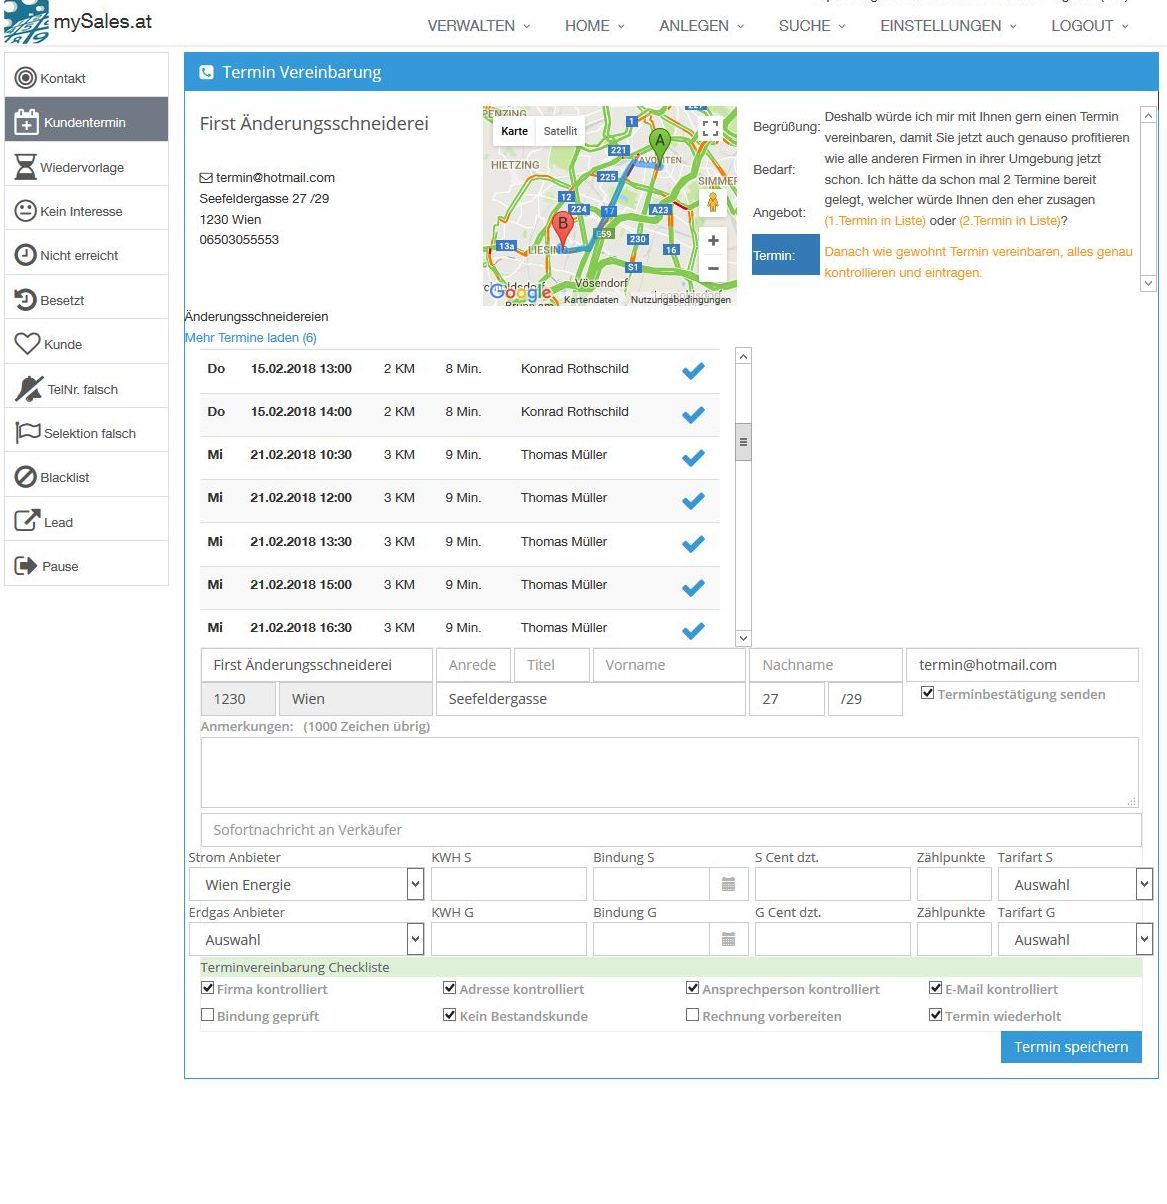Select the Wiedervorlage hourglass icon
The image size is (1167, 1204).
[25, 167]
